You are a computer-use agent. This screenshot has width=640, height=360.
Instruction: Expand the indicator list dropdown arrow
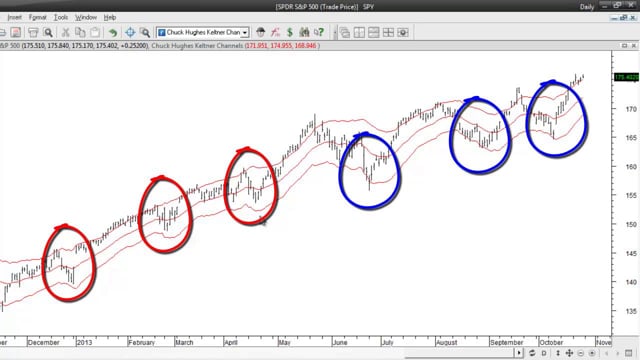pyautogui.click(x=245, y=33)
